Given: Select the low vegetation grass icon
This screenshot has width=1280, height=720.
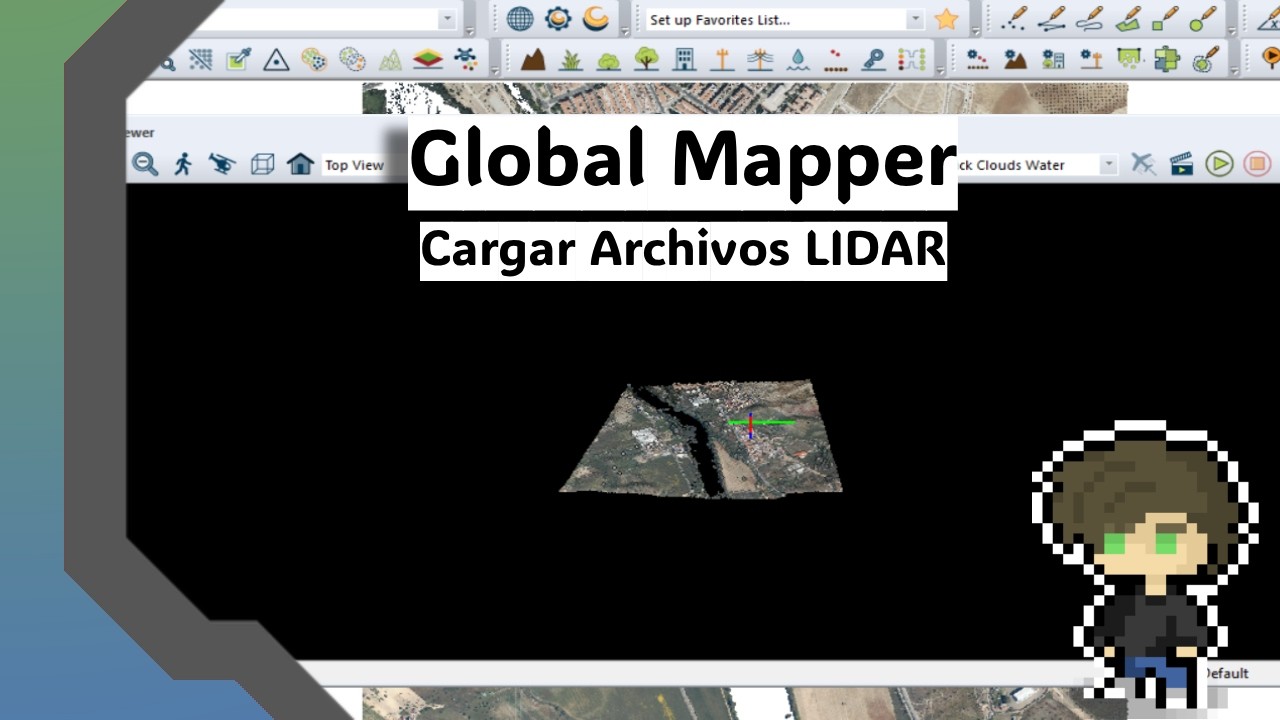Looking at the screenshot, I should (571, 60).
